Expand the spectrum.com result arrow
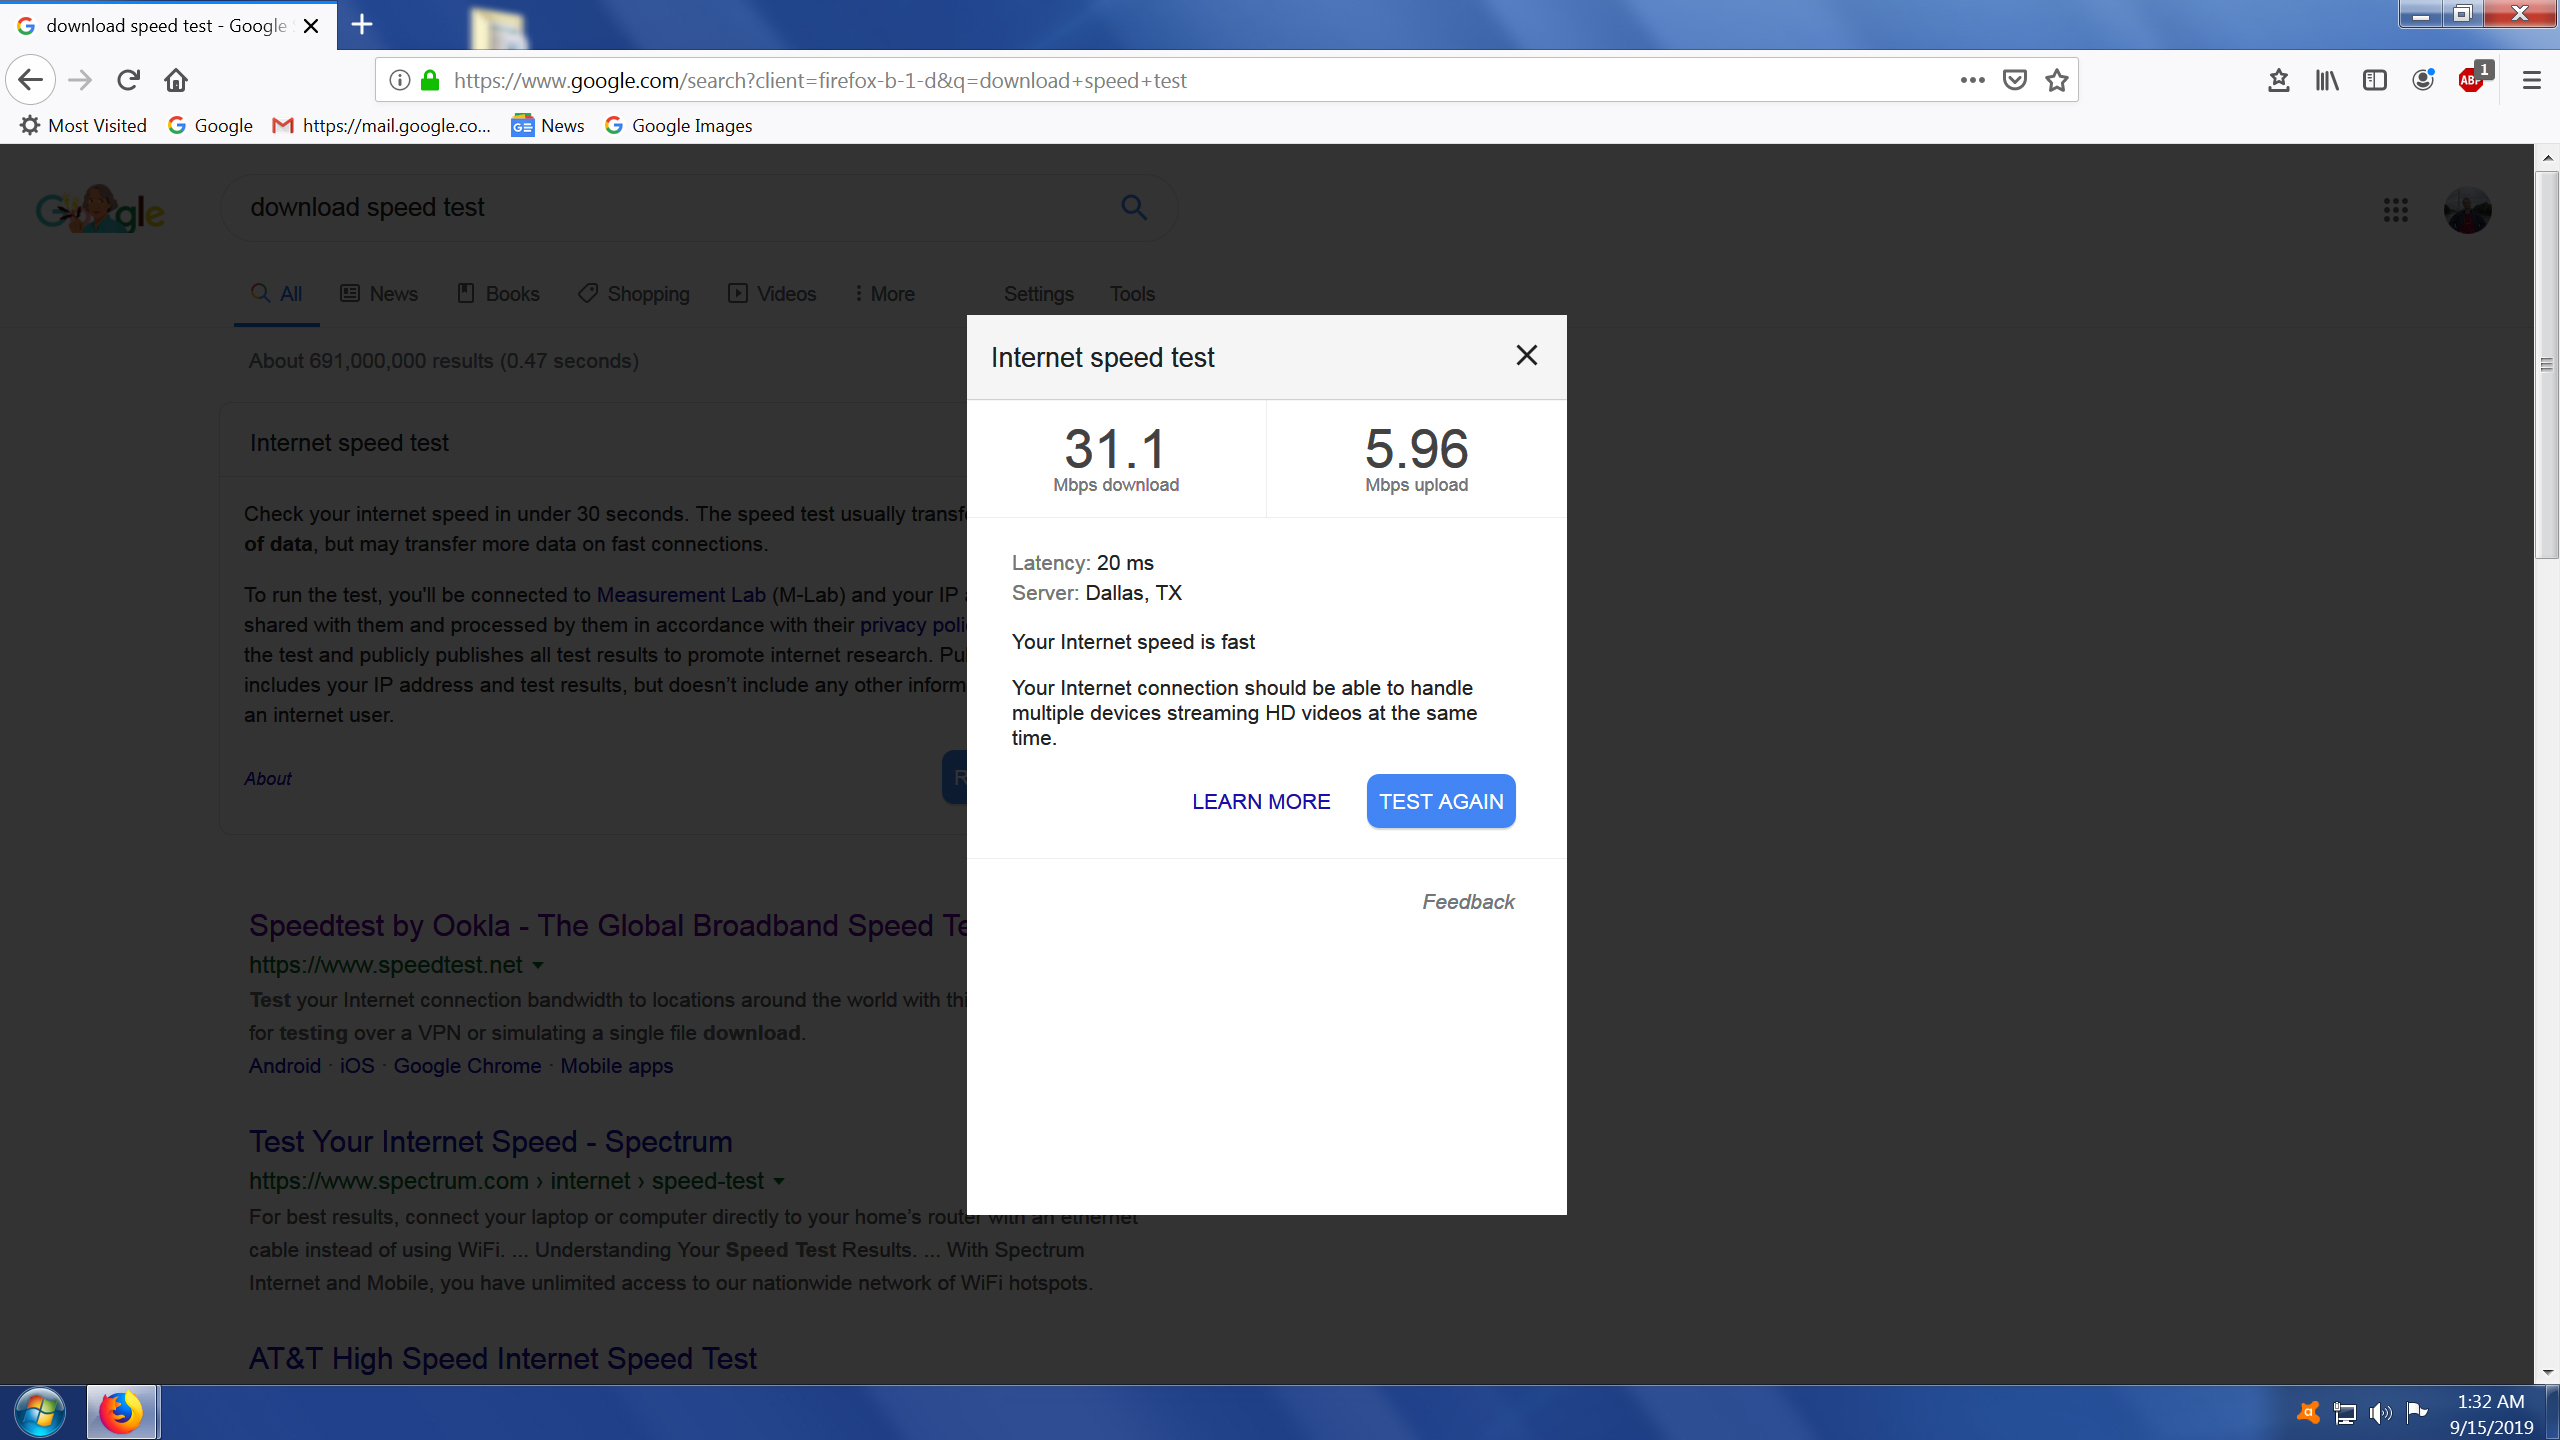The height and width of the screenshot is (1440, 2560). pyautogui.click(x=779, y=1181)
